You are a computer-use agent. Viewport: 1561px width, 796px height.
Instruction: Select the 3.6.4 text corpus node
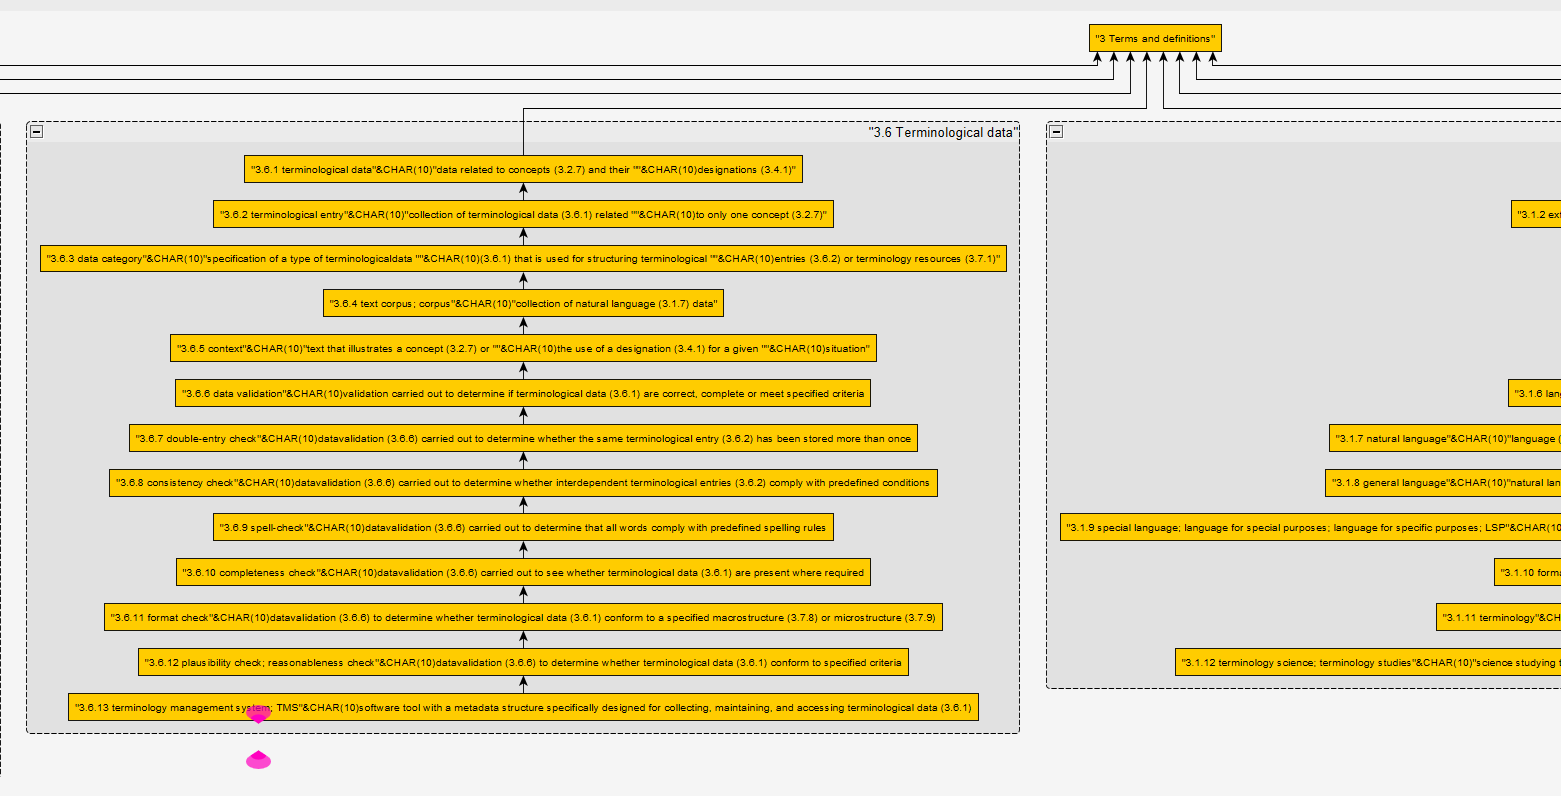pyautogui.click(x=523, y=304)
